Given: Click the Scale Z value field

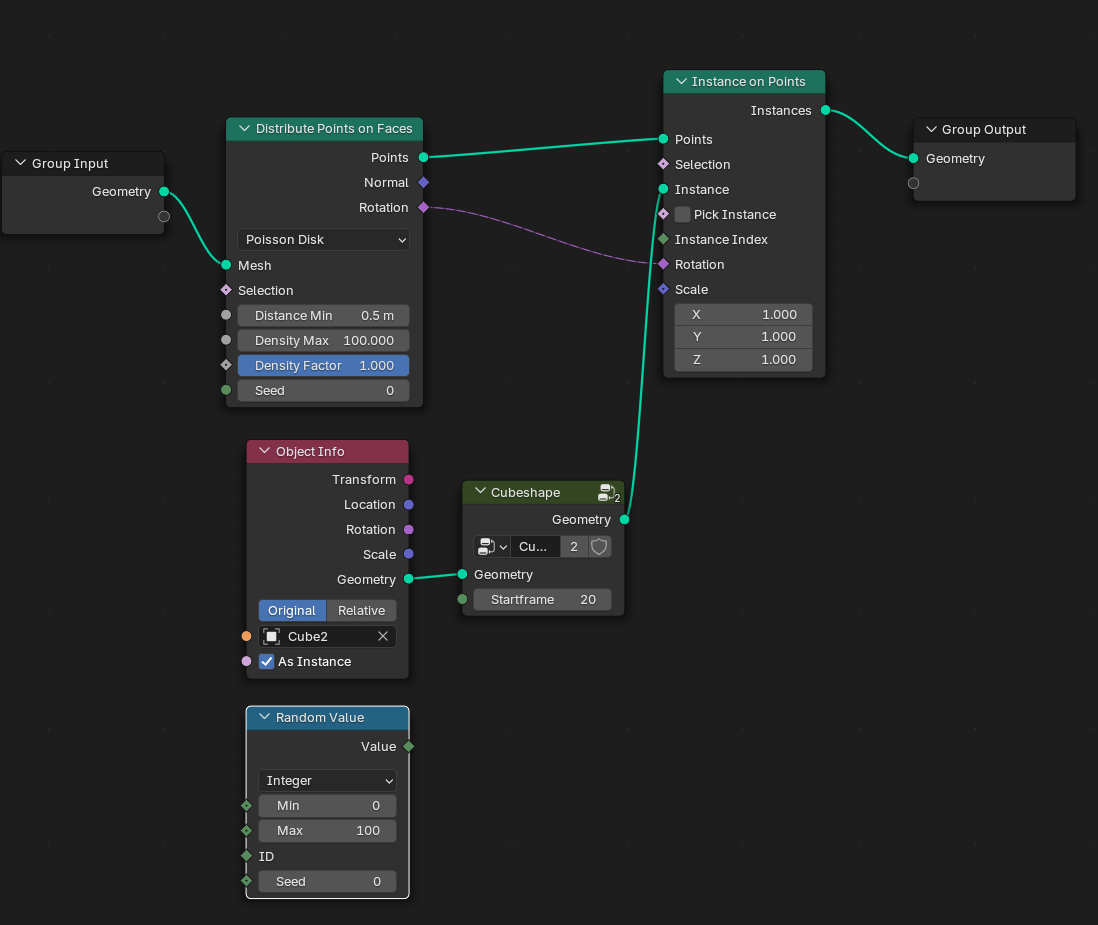Looking at the screenshot, I should click(744, 359).
